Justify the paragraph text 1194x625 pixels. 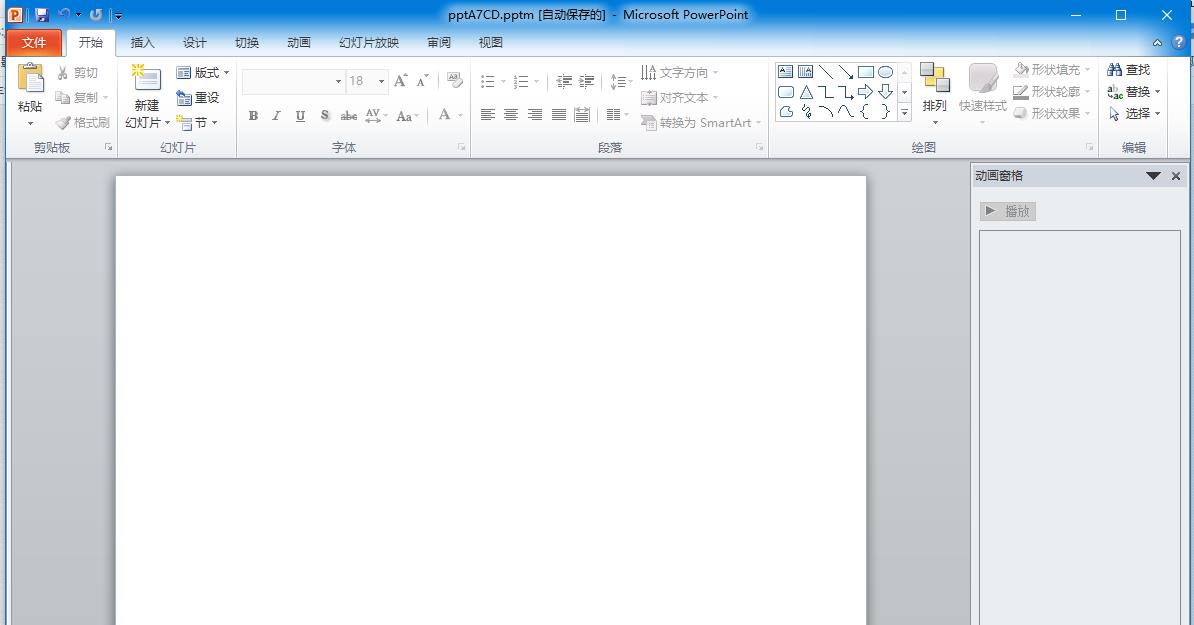tap(559, 115)
